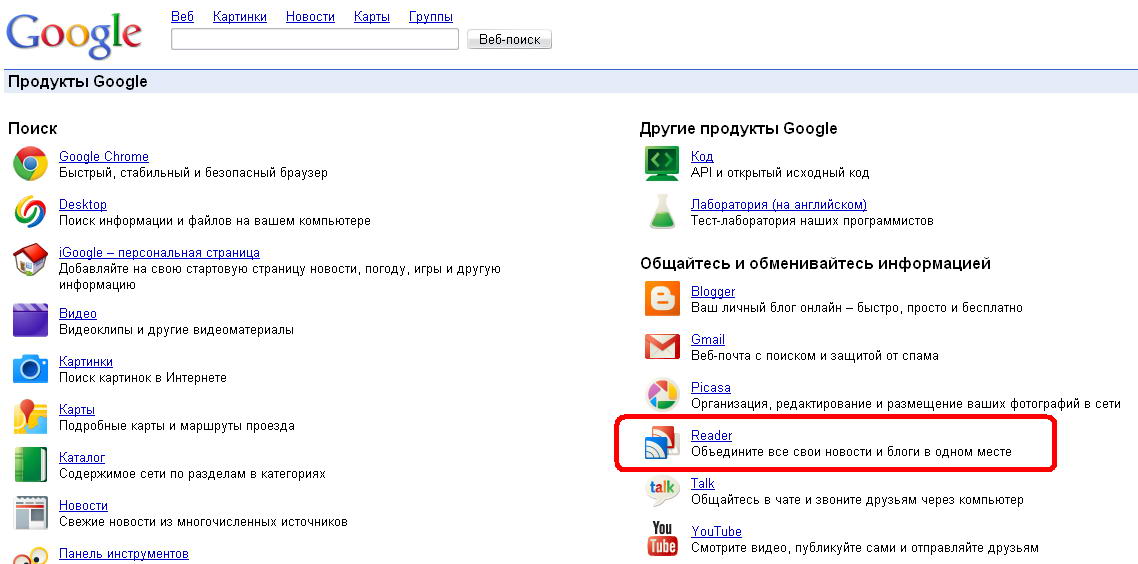Switch to the Группы tab

tap(431, 16)
